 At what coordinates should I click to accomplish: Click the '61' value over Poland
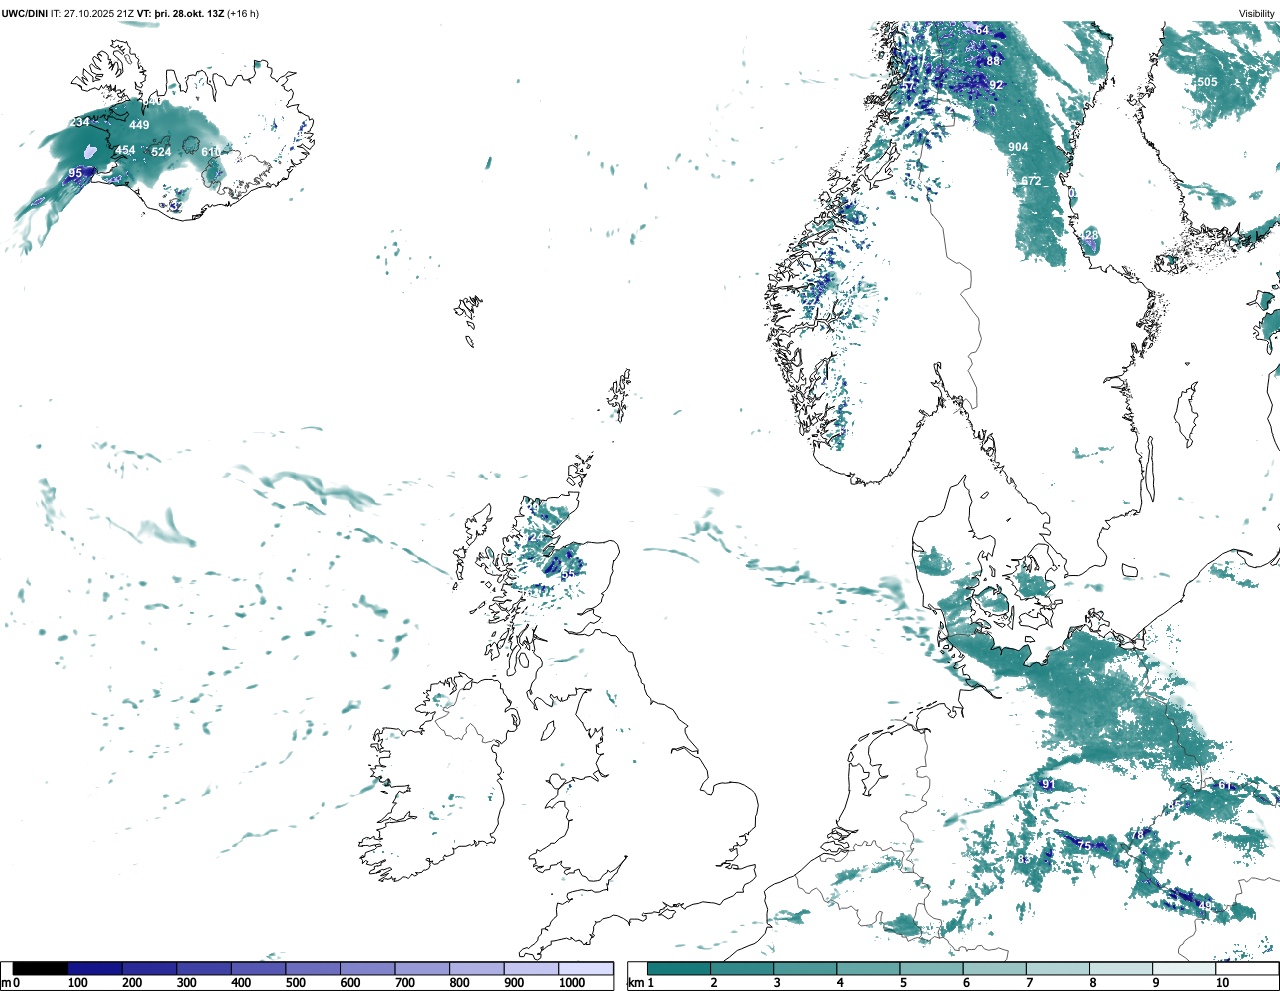click(x=1224, y=785)
